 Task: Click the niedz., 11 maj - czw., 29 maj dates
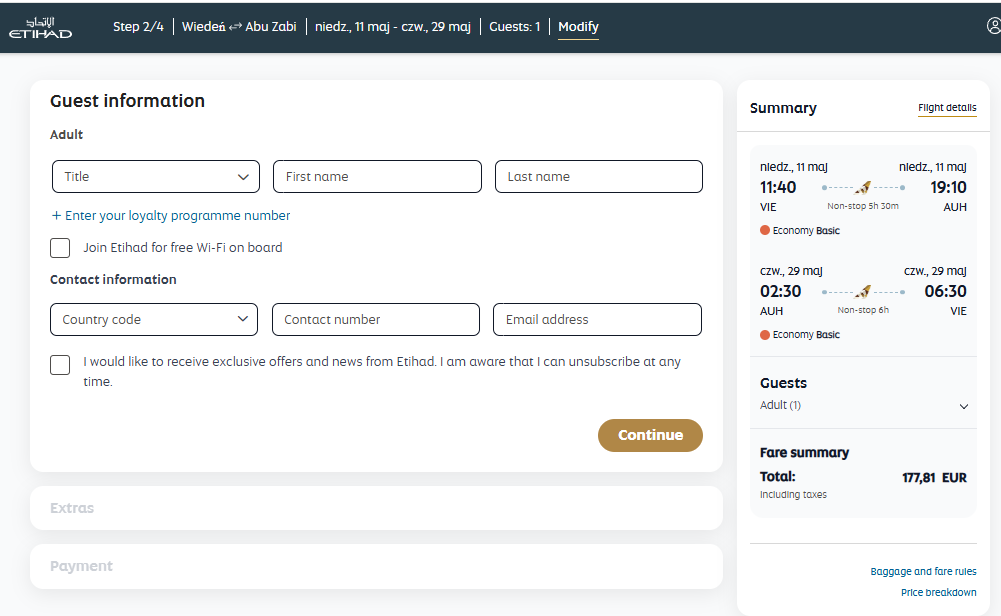(393, 27)
